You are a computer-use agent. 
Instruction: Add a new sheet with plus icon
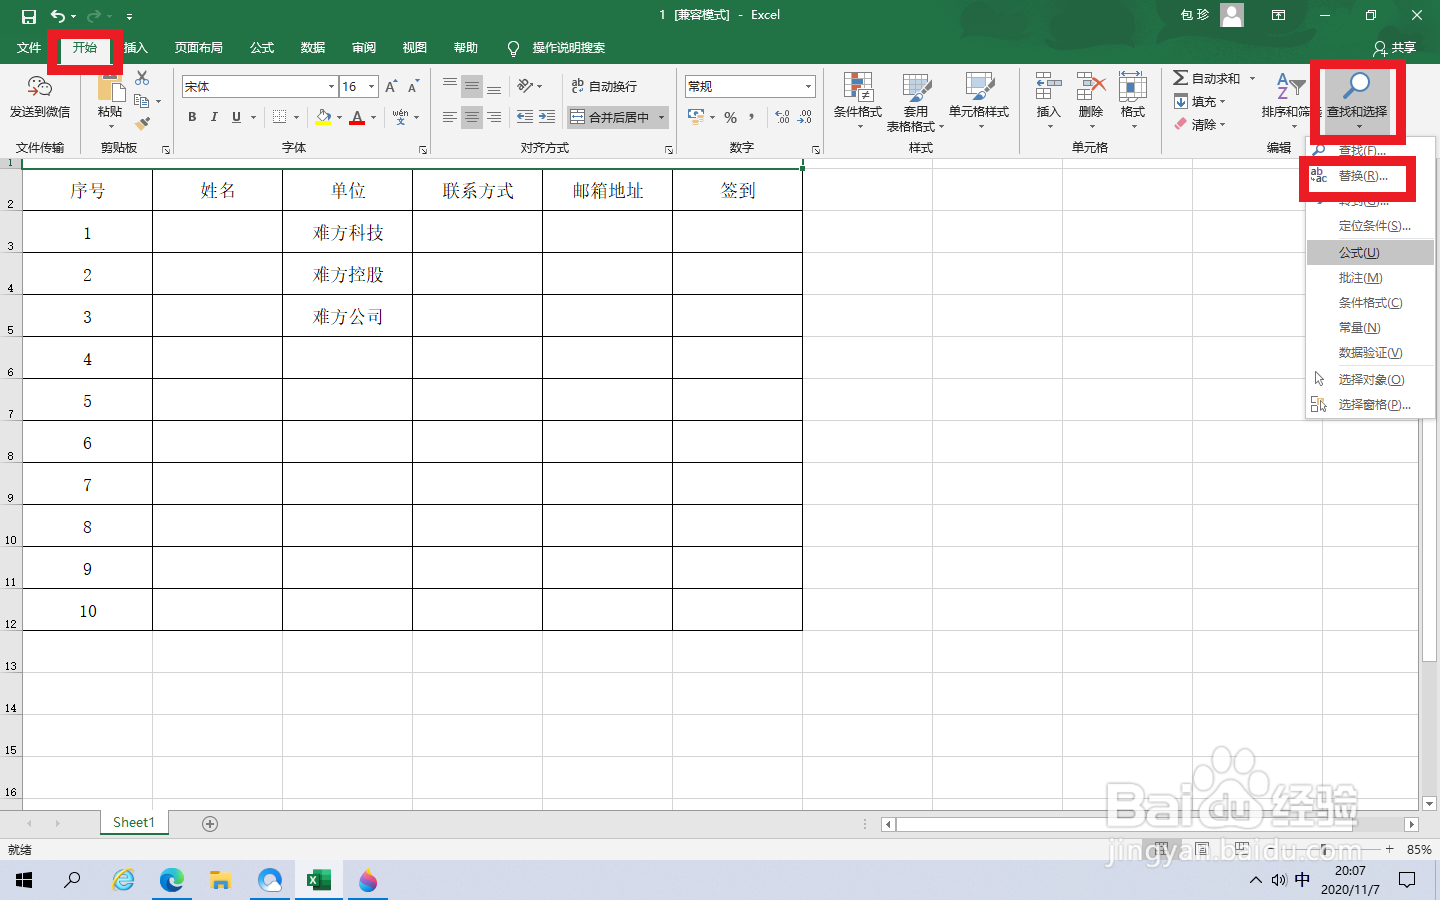coord(210,824)
